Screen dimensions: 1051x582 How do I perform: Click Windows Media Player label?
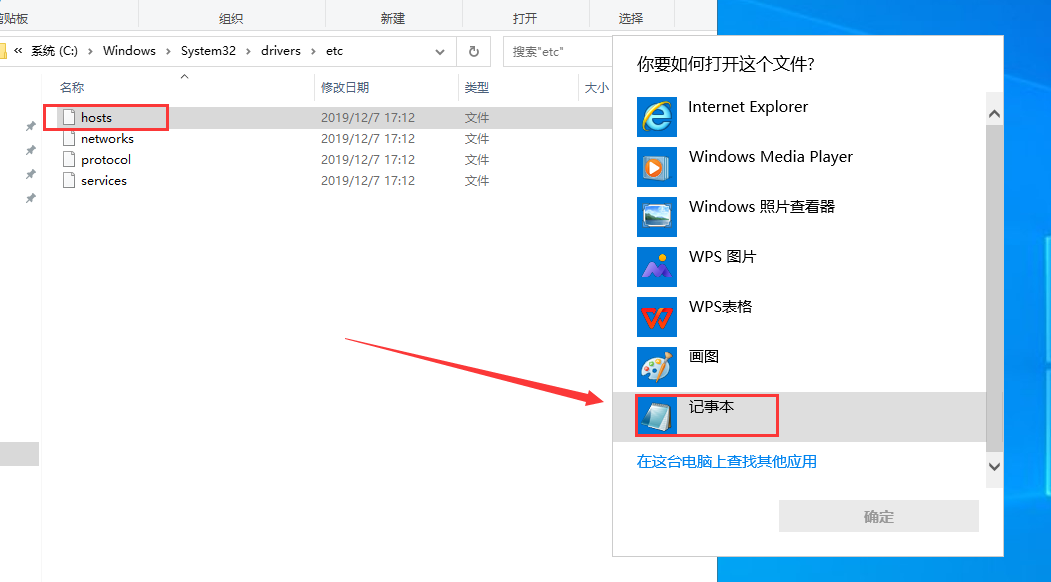pos(771,157)
